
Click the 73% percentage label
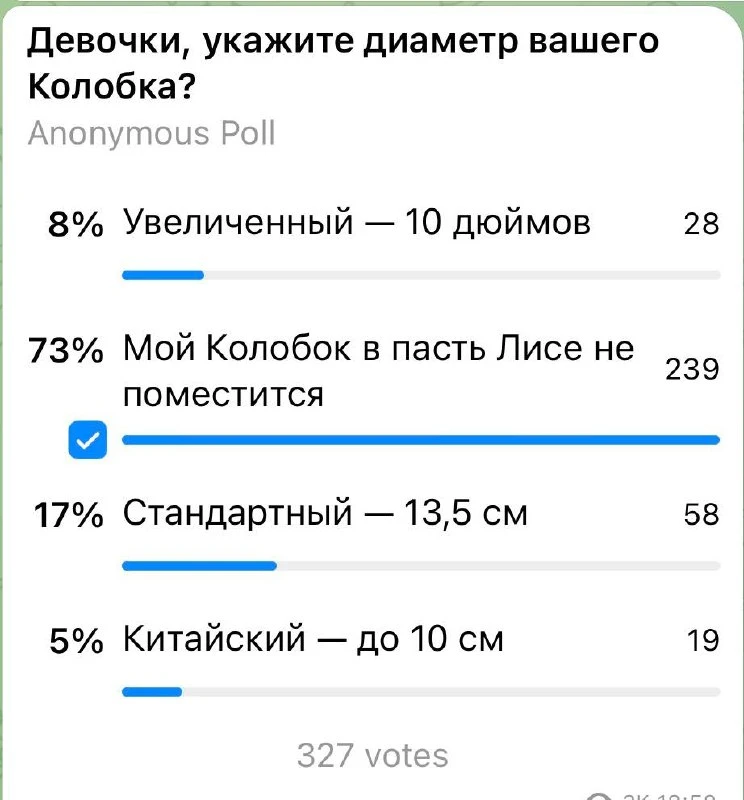pos(66,351)
